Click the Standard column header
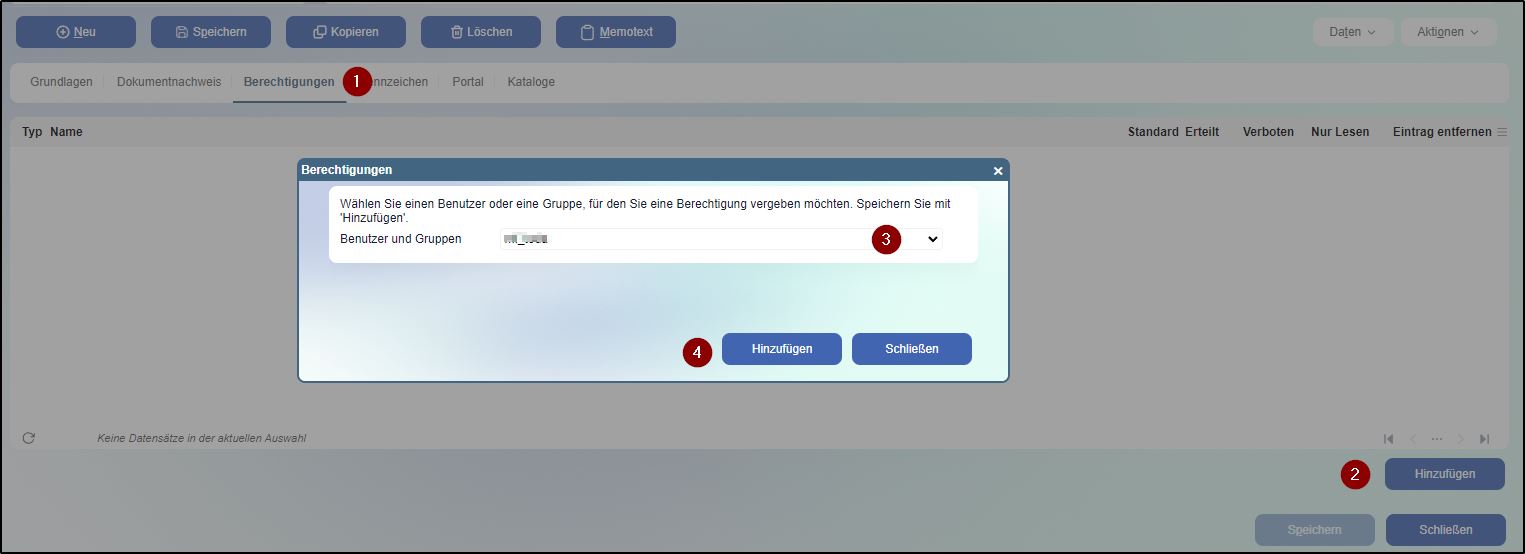Viewport: 1525px width, 554px height. tap(1153, 132)
